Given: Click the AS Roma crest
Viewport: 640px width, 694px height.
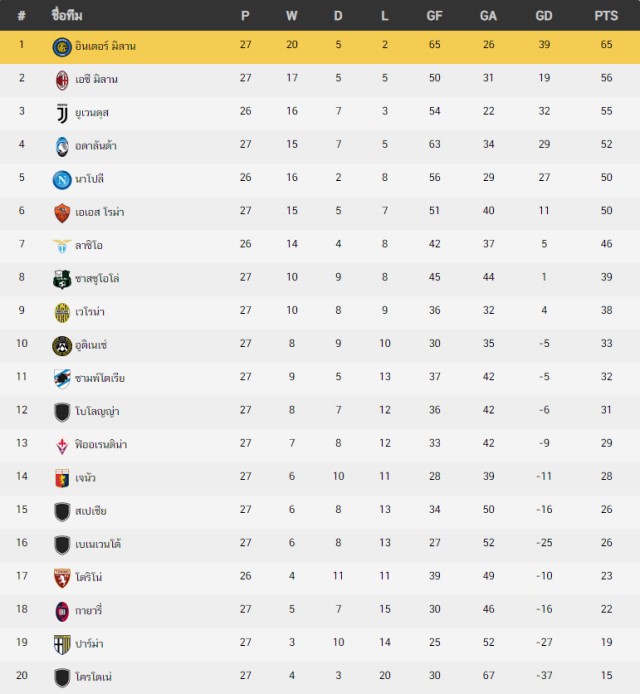Looking at the screenshot, I should tap(62, 213).
